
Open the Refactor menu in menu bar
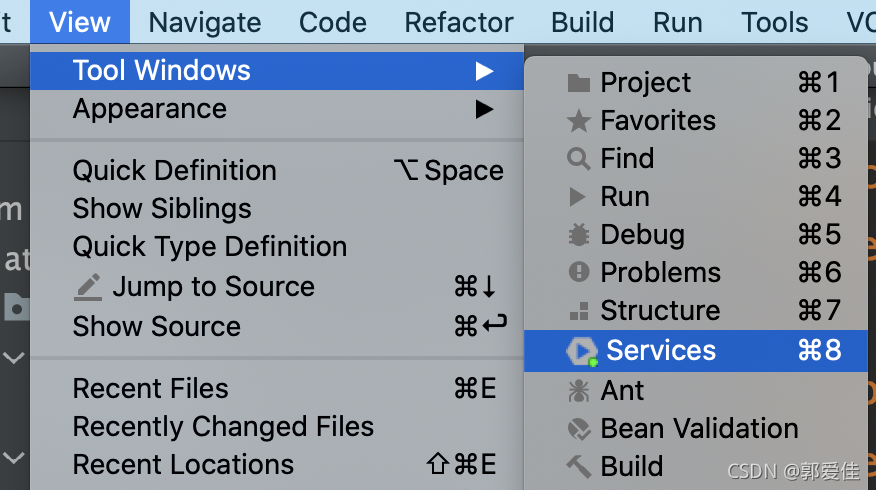(x=459, y=22)
